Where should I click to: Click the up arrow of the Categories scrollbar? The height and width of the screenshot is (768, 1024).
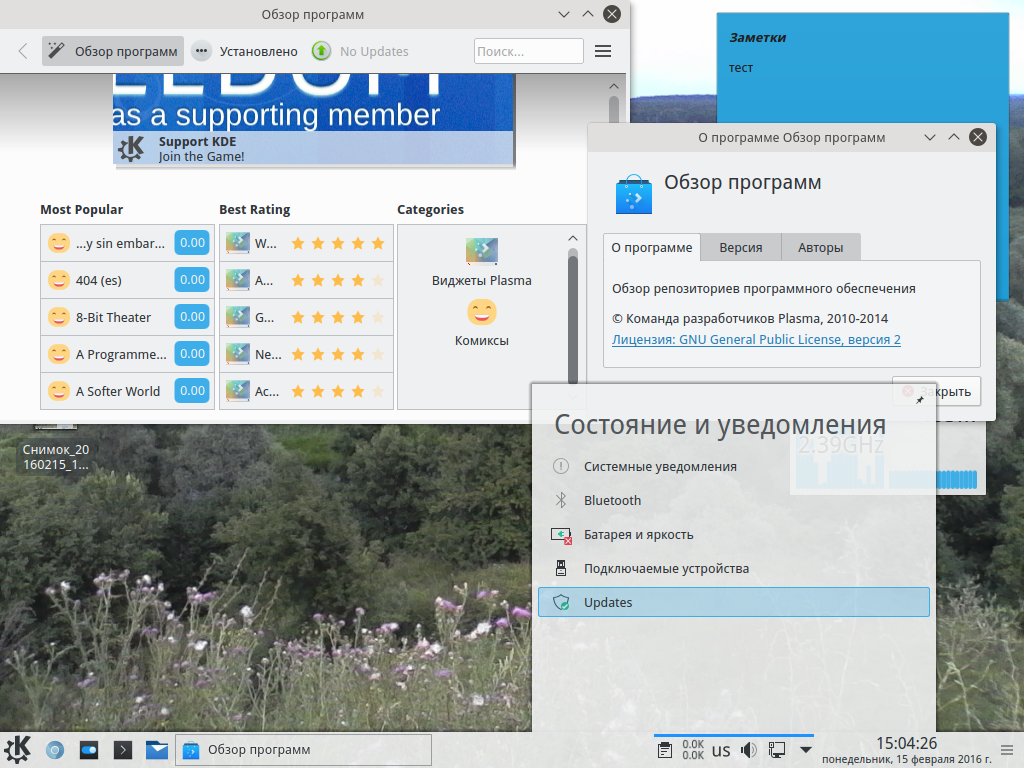click(573, 238)
